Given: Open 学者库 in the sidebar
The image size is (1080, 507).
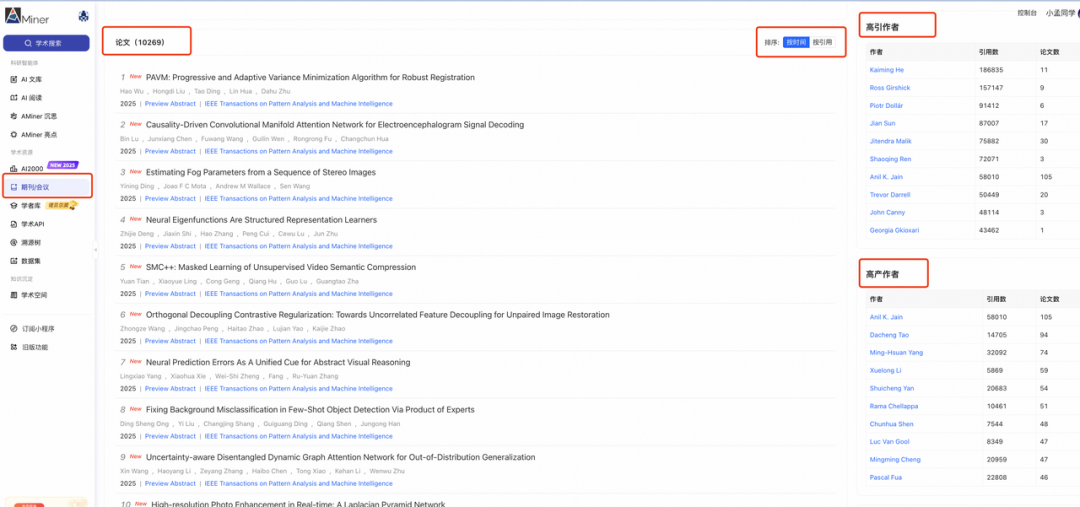Looking at the screenshot, I should (x=30, y=206).
